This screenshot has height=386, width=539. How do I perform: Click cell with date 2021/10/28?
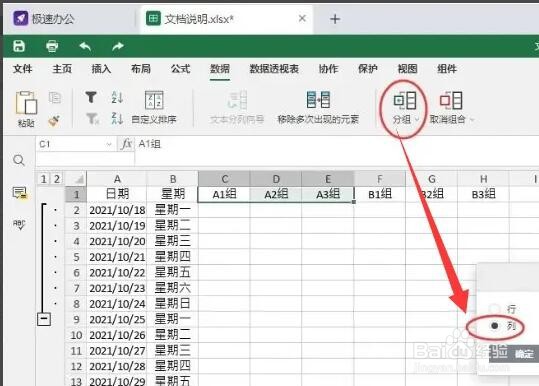(117, 366)
